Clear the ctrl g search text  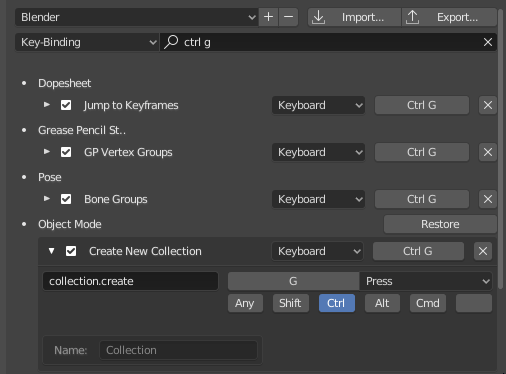pos(488,42)
